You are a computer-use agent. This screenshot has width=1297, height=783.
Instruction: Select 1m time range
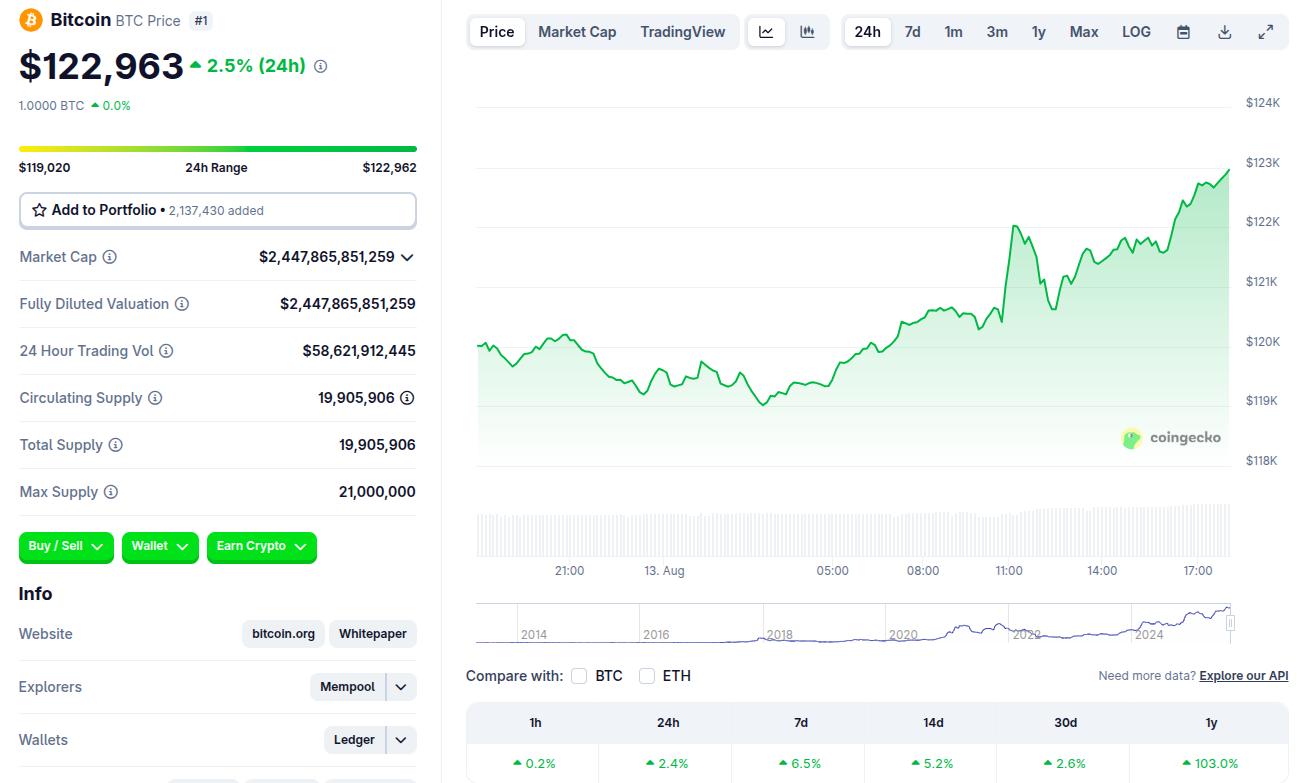[x=954, y=32]
